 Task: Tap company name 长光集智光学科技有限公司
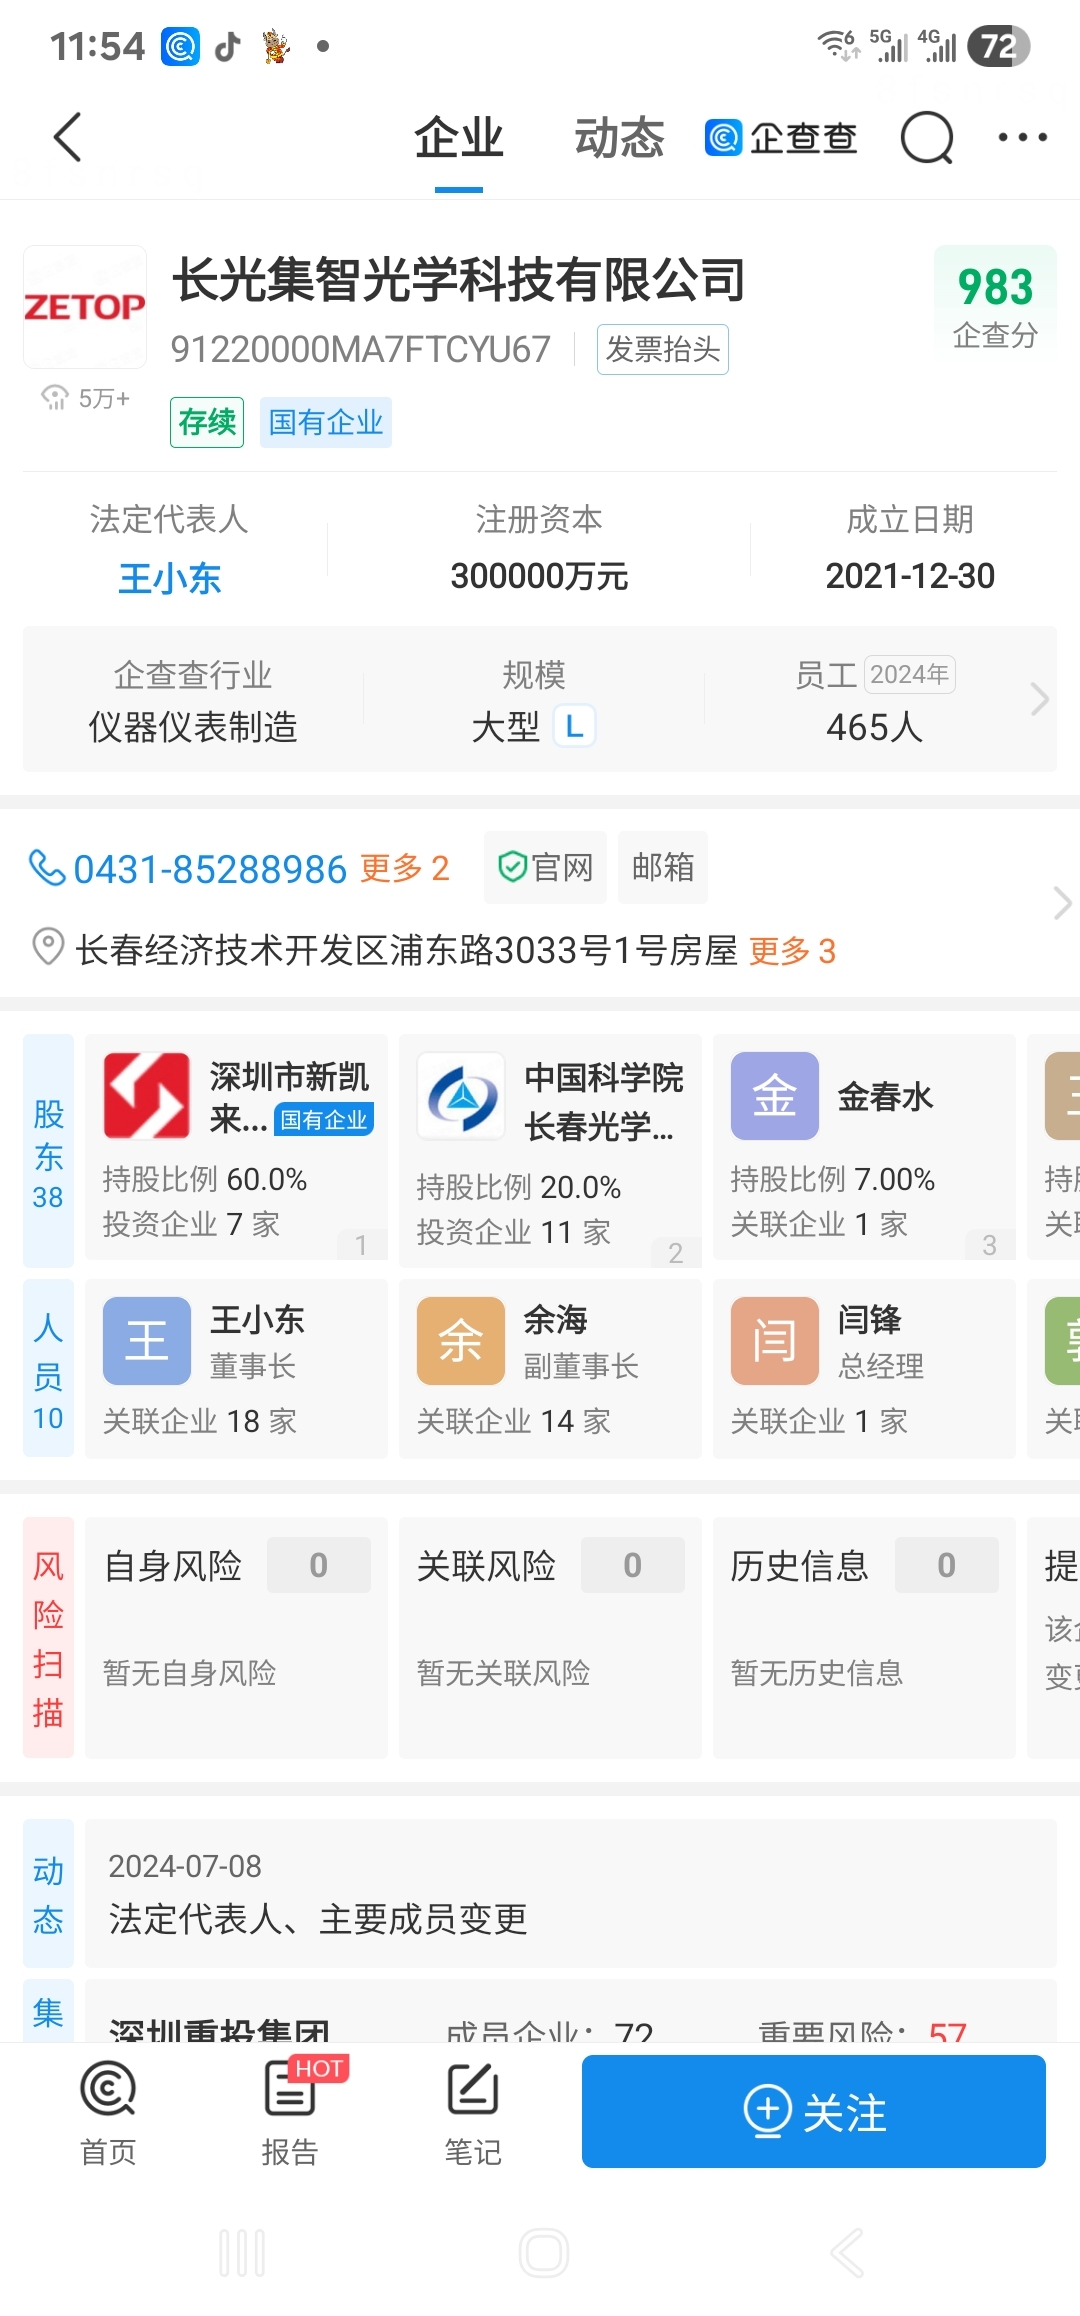pos(459,279)
